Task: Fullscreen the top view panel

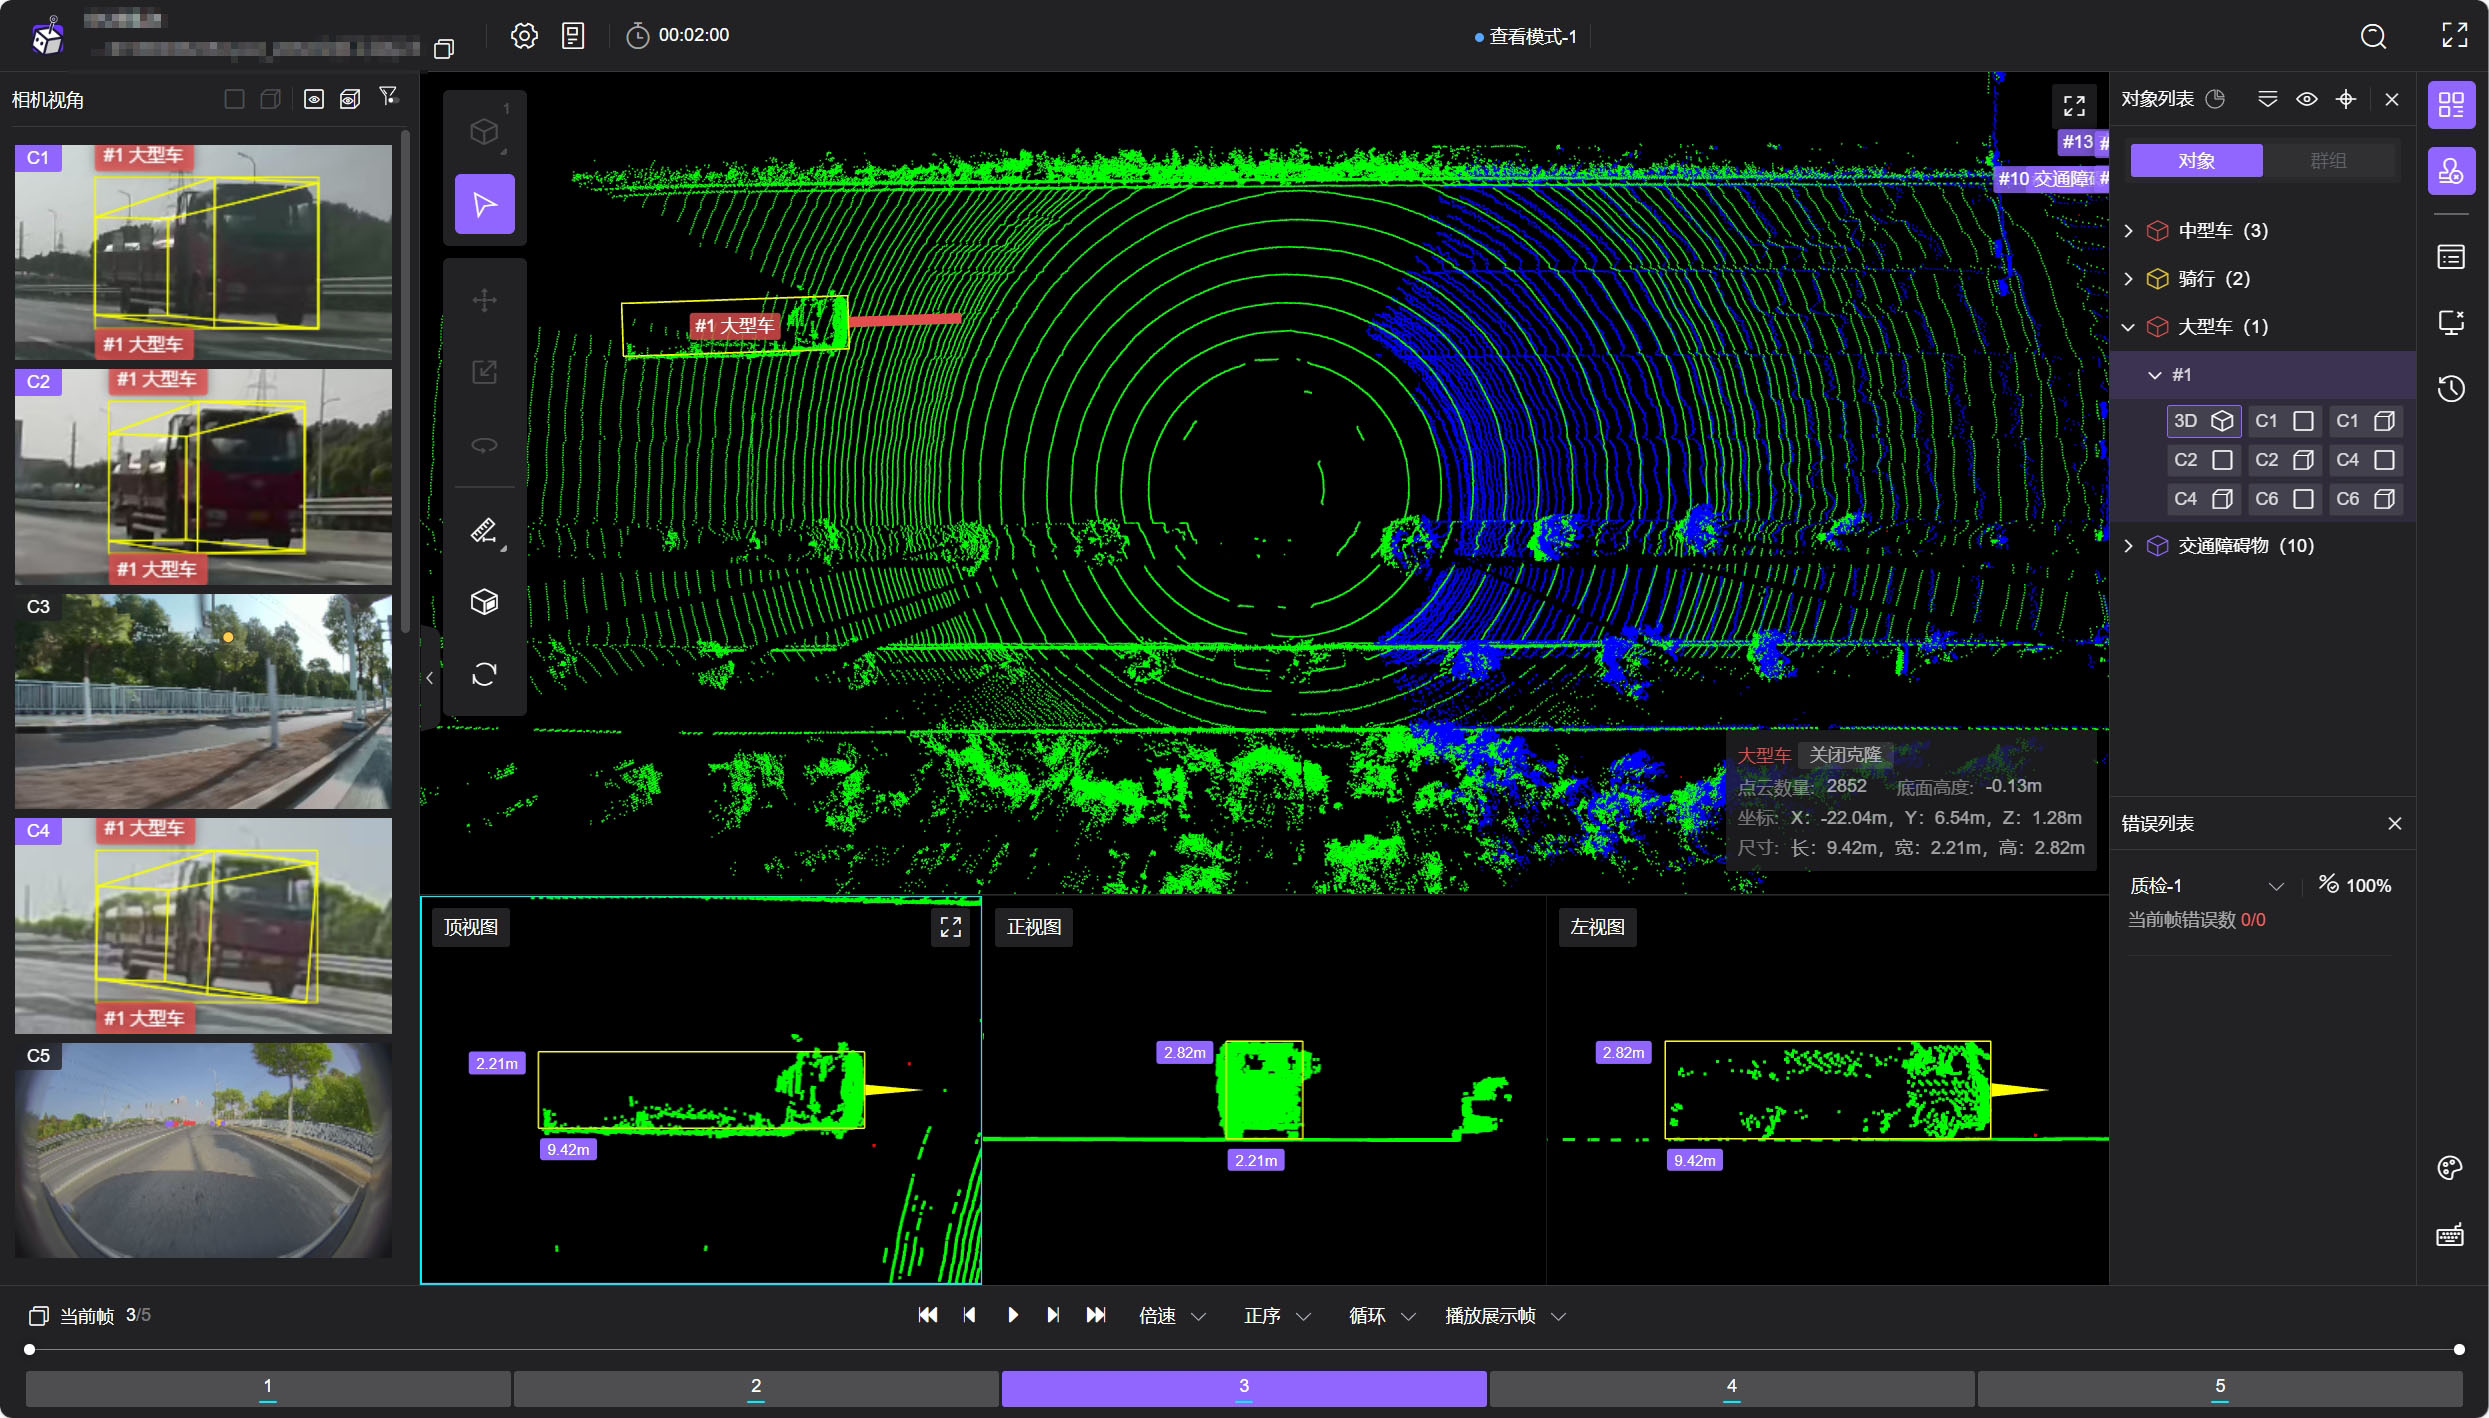Action: (950, 927)
